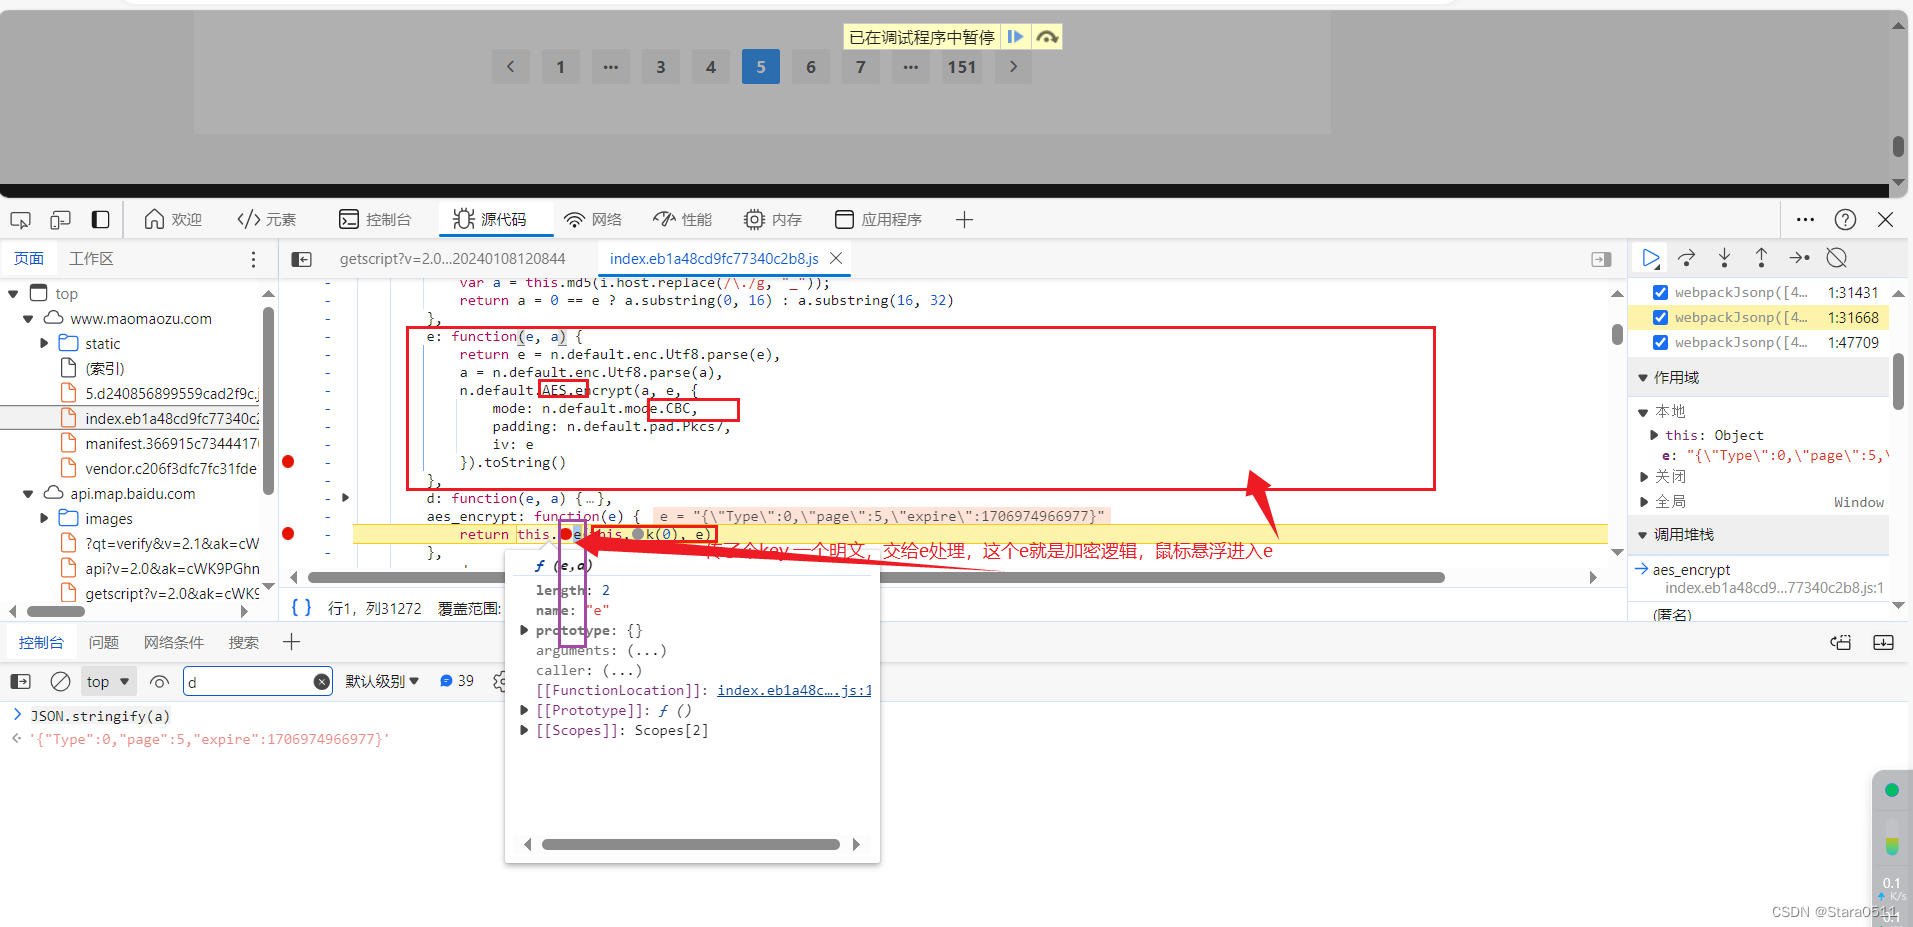Open the top context dropdown

[x=108, y=681]
